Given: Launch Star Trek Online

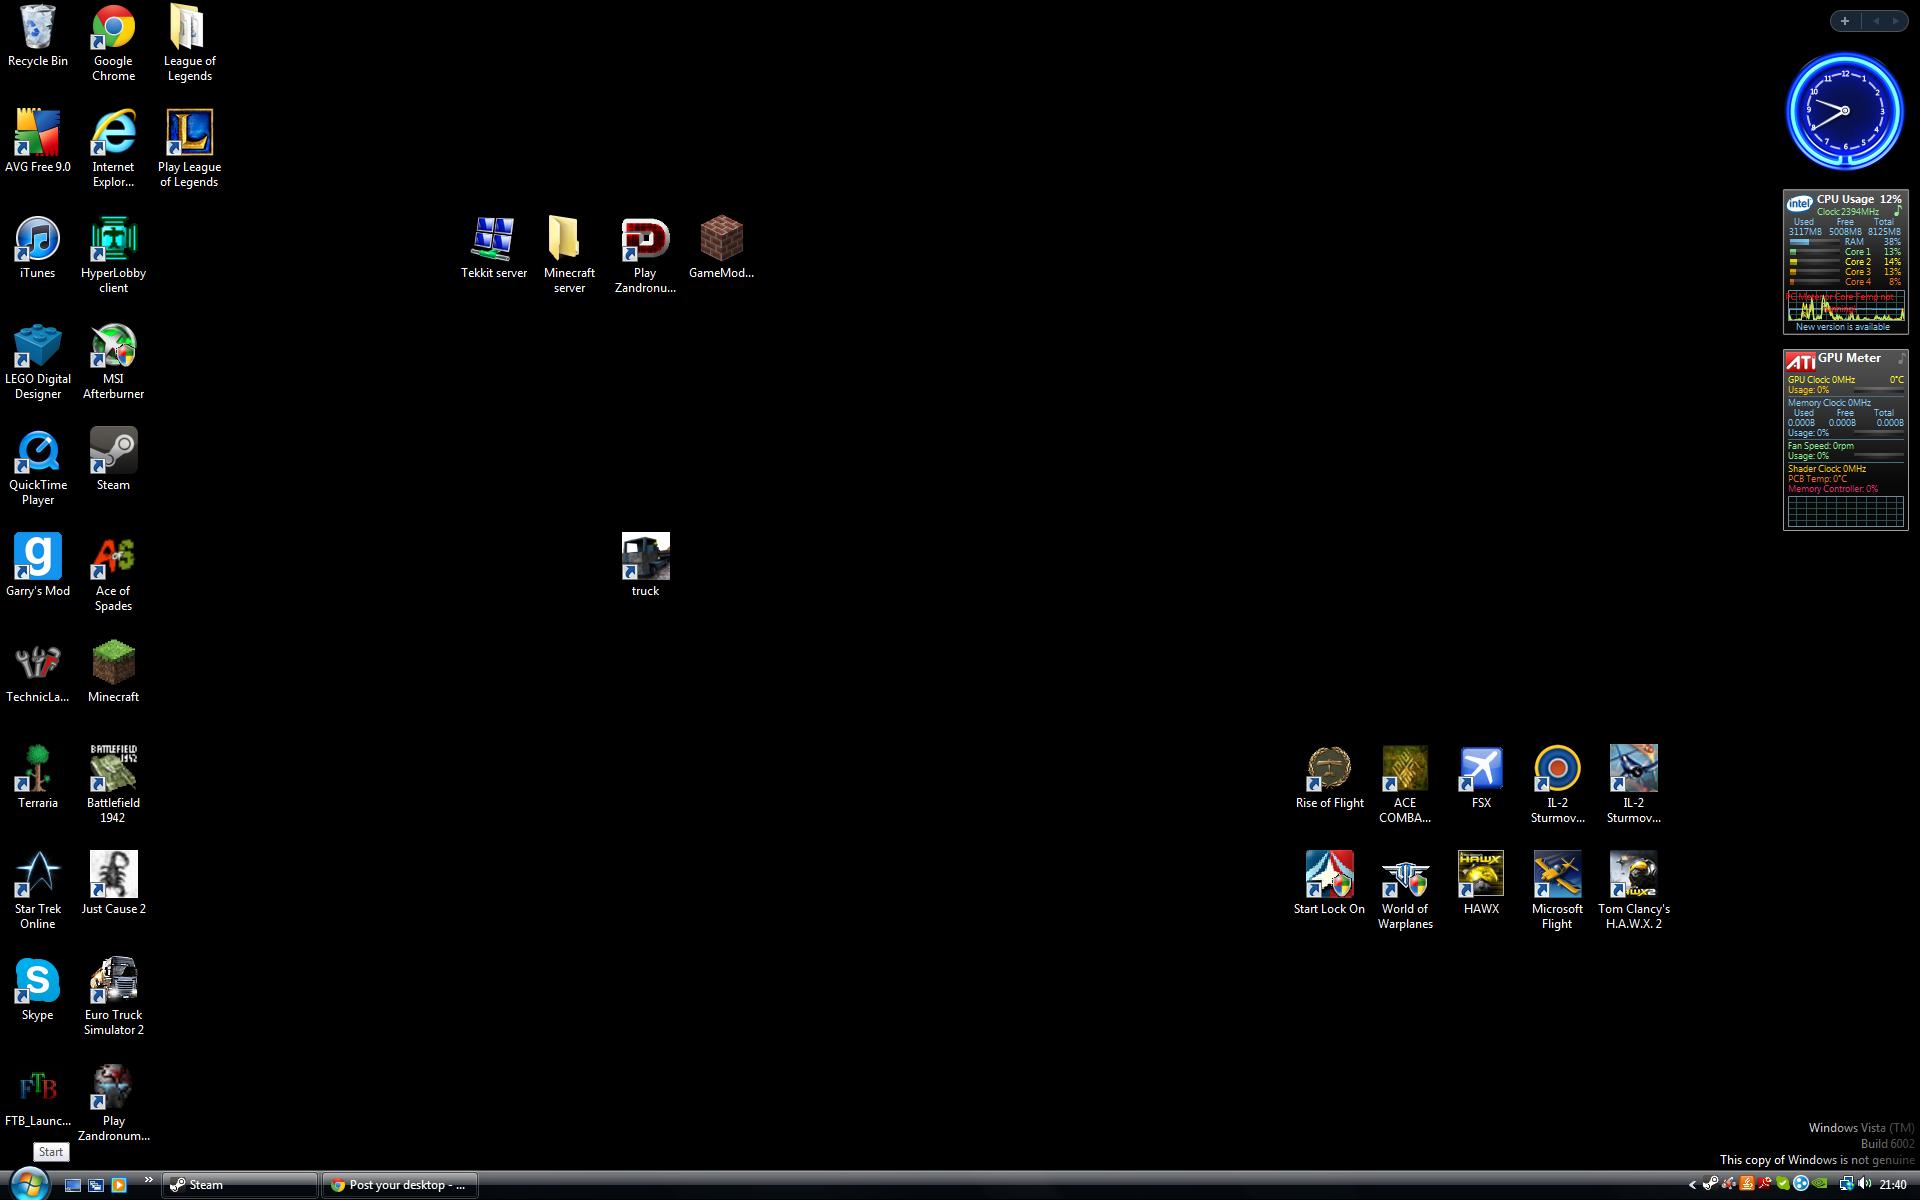Looking at the screenshot, I should click(x=38, y=891).
